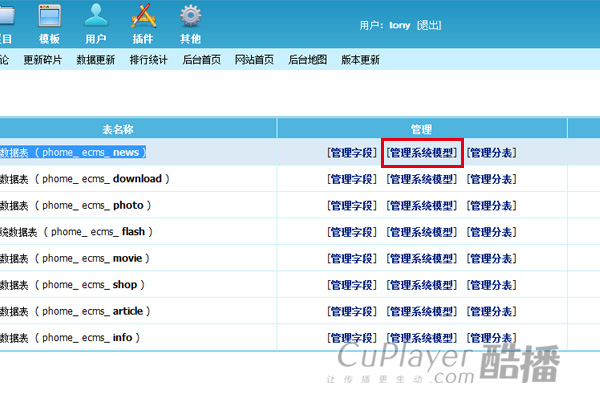The height and width of the screenshot is (400, 600).
Task: Click 管理系统模型 for the flash table
Action: (x=421, y=232)
